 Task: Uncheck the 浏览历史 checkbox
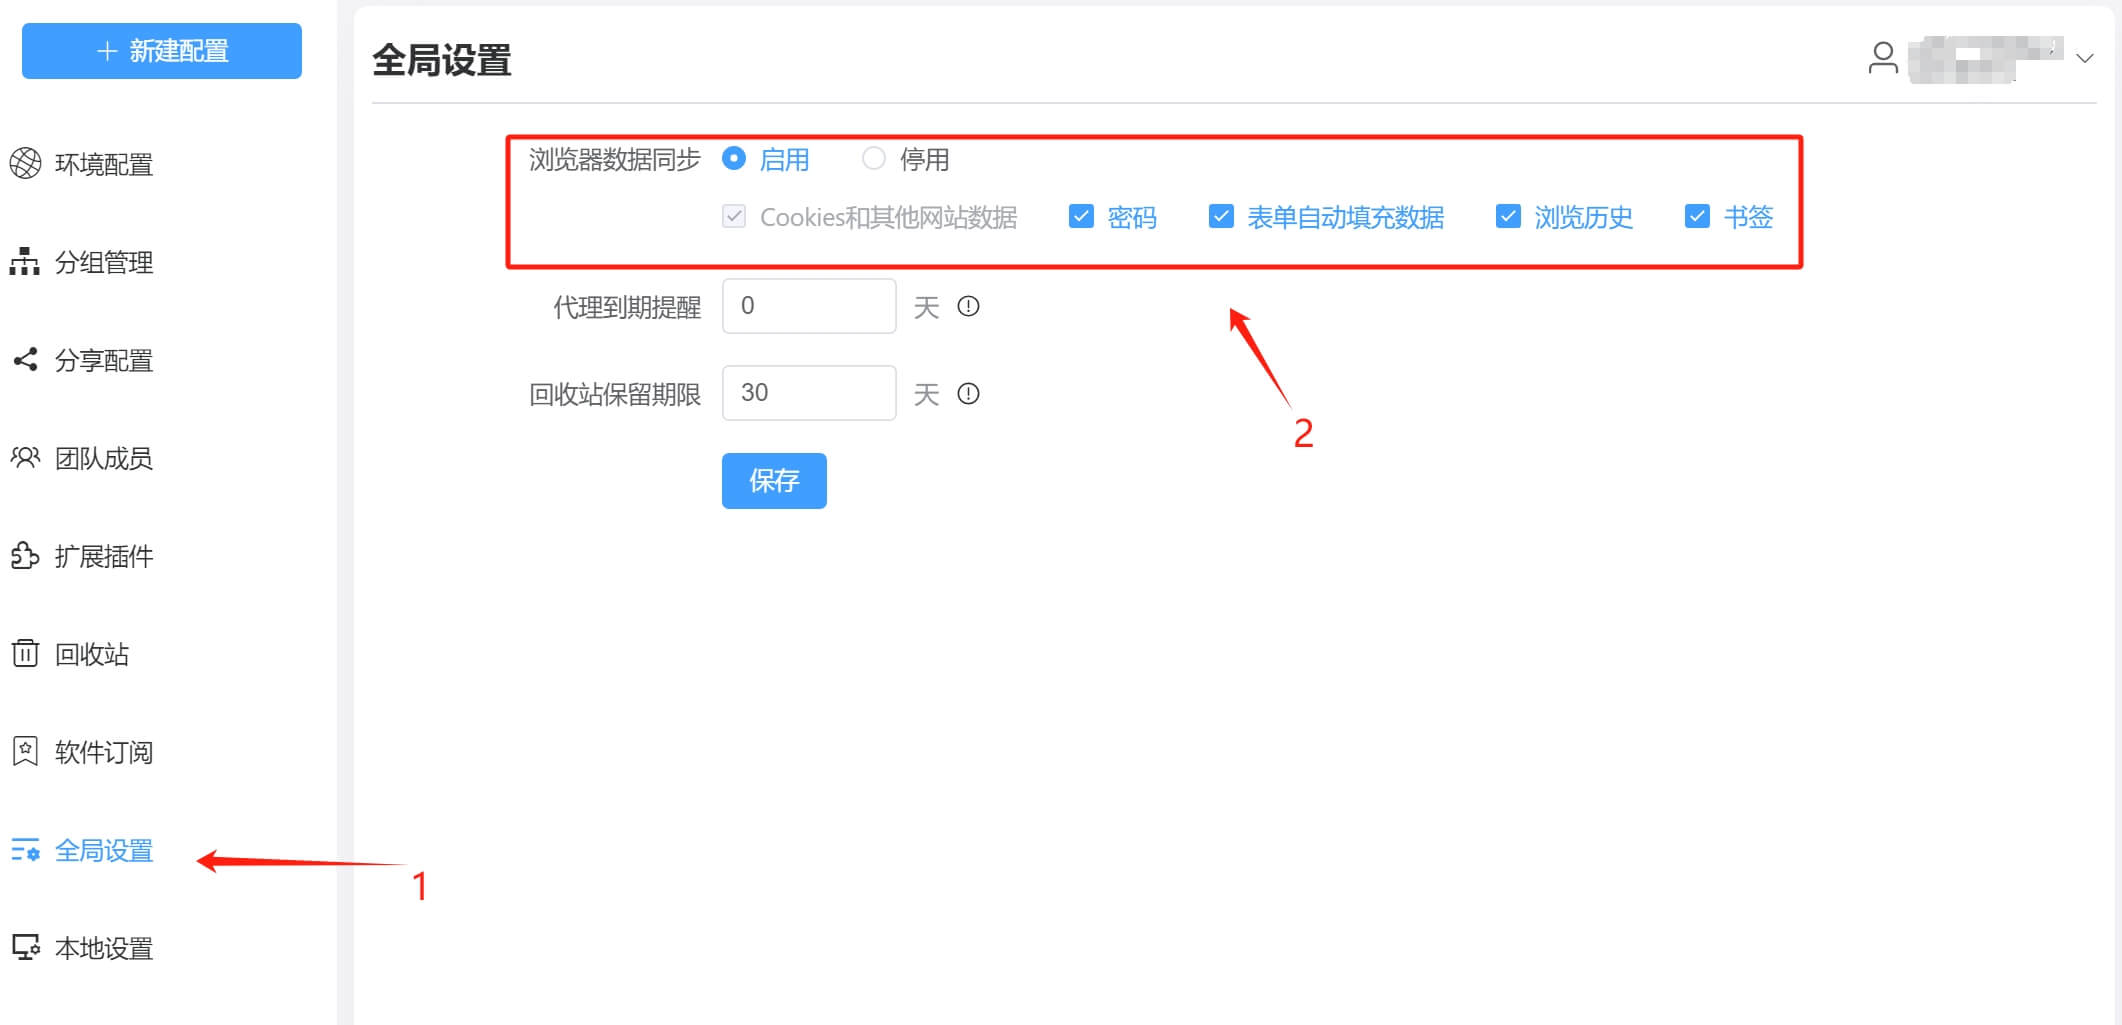point(1508,217)
